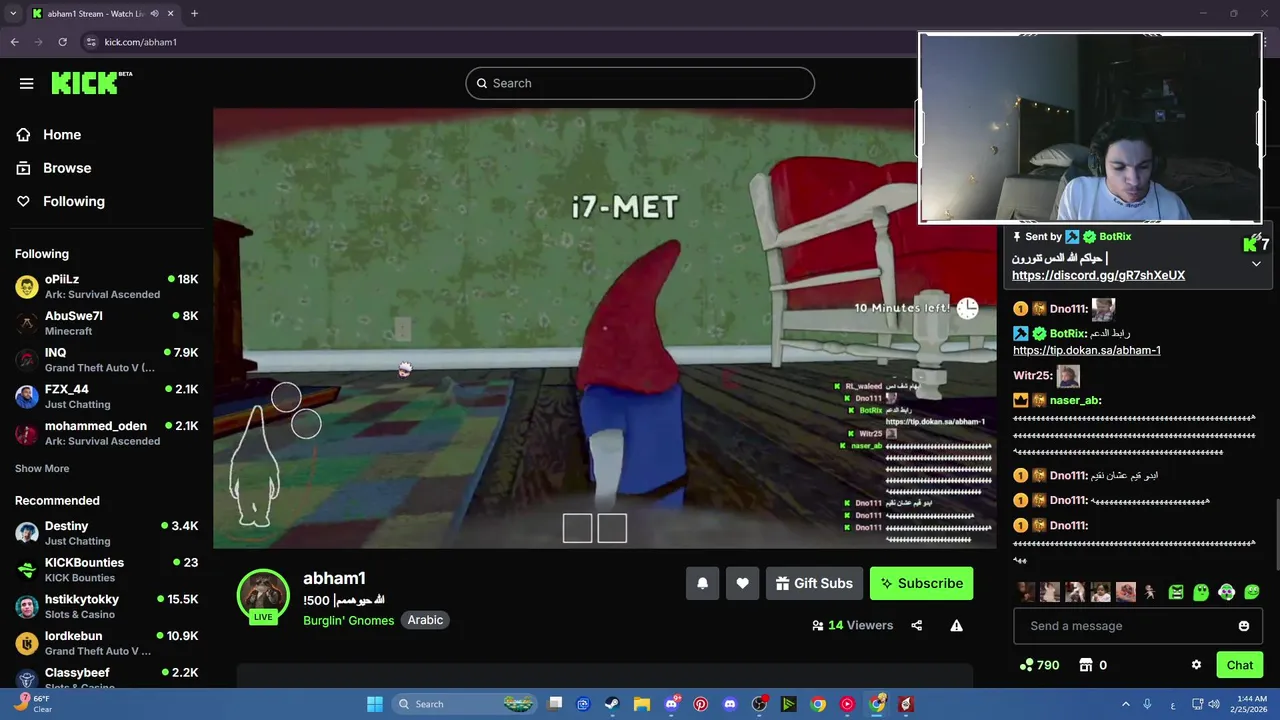
Task: Click abham1 channel avatar
Action: pyautogui.click(x=263, y=594)
